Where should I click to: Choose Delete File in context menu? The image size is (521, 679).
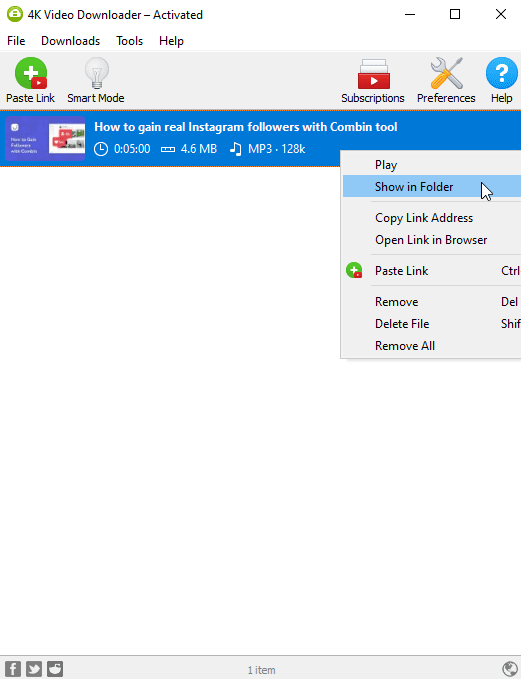point(432,323)
